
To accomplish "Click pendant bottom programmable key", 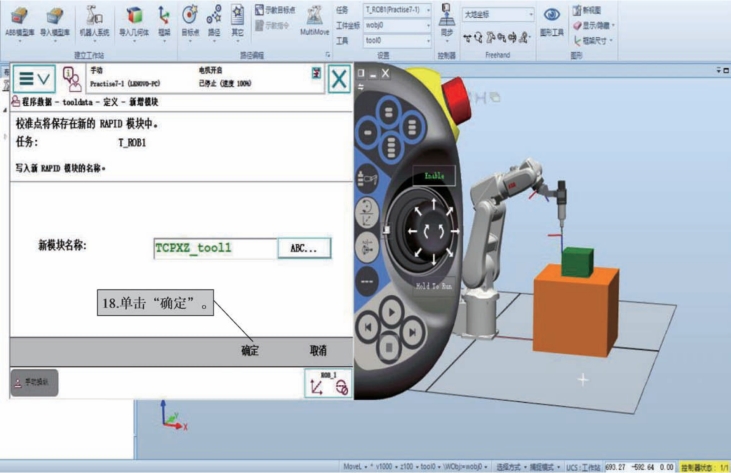I will (391, 147).
